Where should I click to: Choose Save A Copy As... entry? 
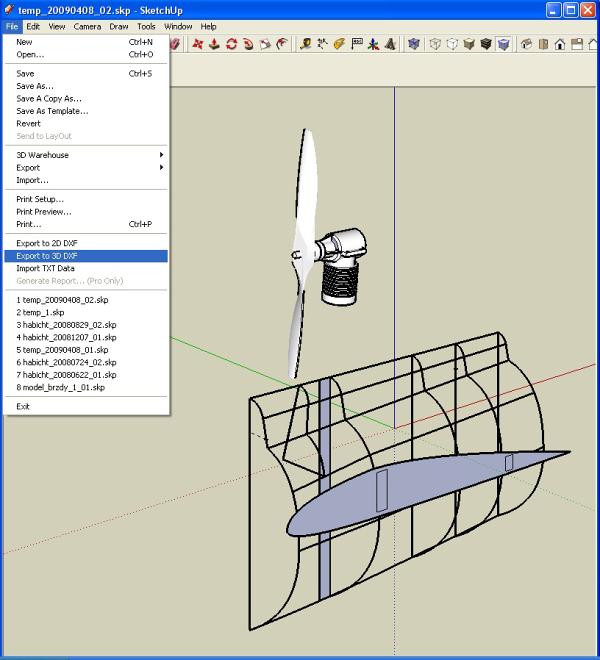click(86, 98)
